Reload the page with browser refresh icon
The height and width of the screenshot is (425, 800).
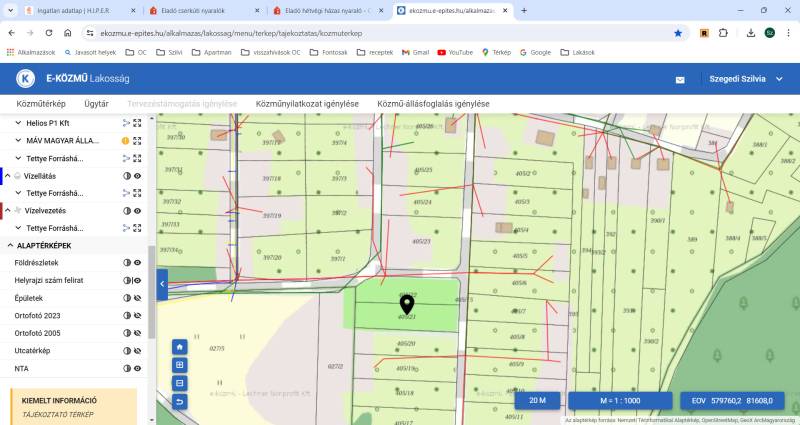click(x=48, y=33)
